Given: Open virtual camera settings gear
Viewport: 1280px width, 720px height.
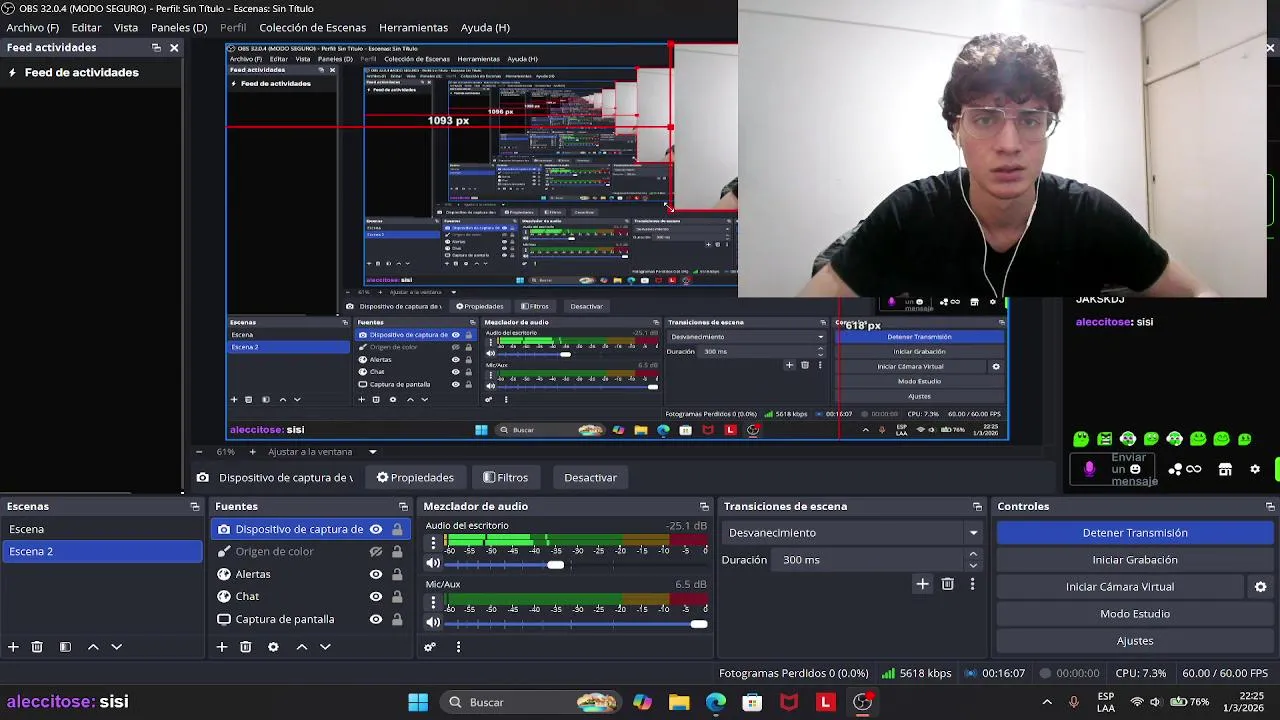Looking at the screenshot, I should point(1261,587).
